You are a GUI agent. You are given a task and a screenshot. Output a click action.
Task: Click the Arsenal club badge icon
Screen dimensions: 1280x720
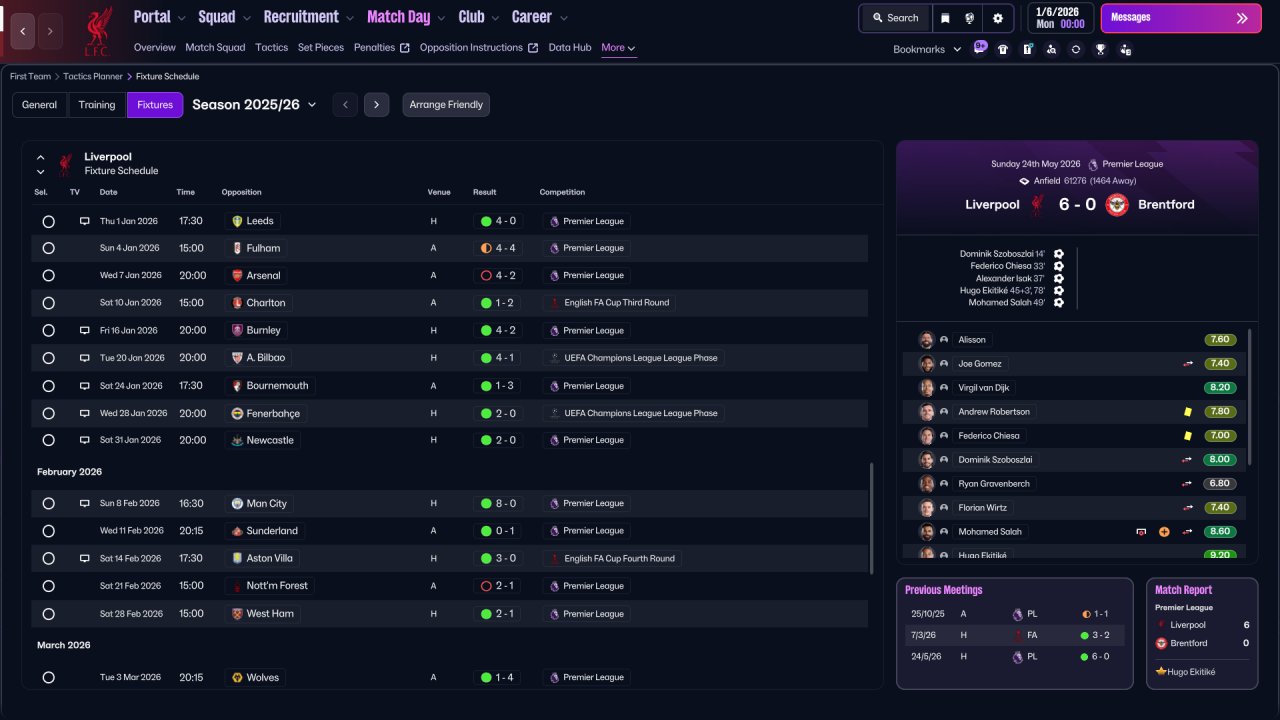point(237,275)
